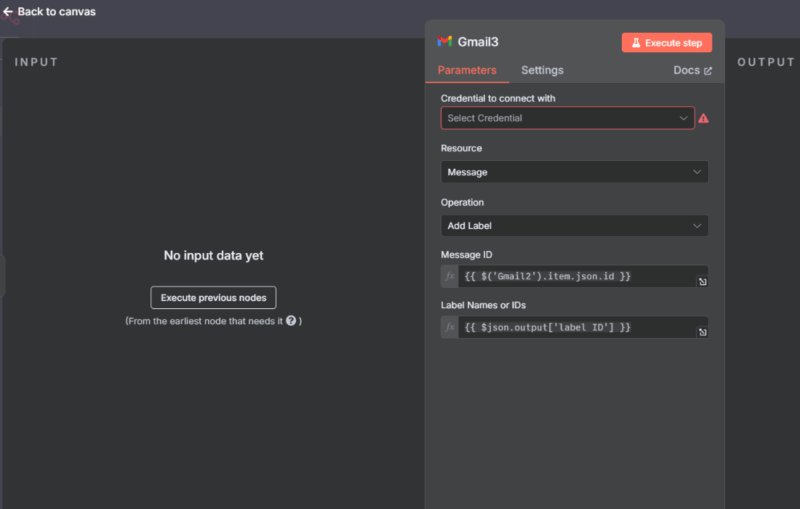Click the 'Credential to connect with' label
The image size is (800, 509).
point(498,98)
